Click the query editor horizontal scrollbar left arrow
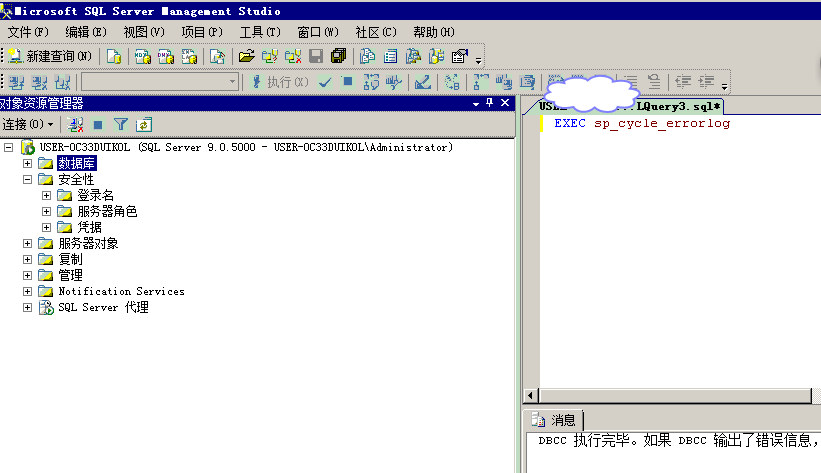The height and width of the screenshot is (473, 821). (531, 396)
